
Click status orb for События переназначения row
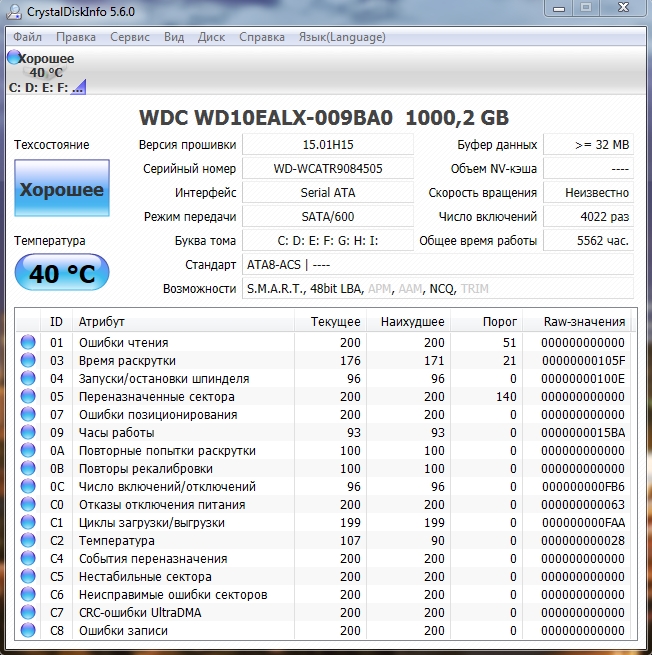point(28,558)
